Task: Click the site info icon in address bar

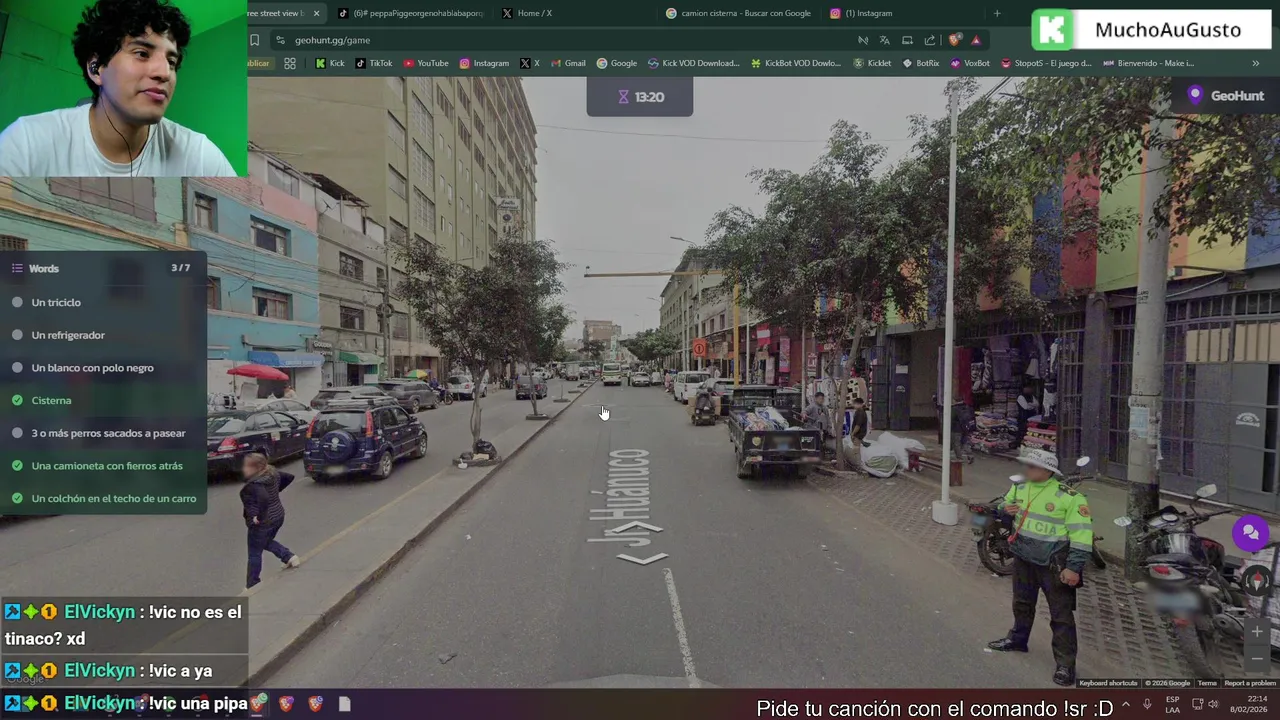Action: 280,40
